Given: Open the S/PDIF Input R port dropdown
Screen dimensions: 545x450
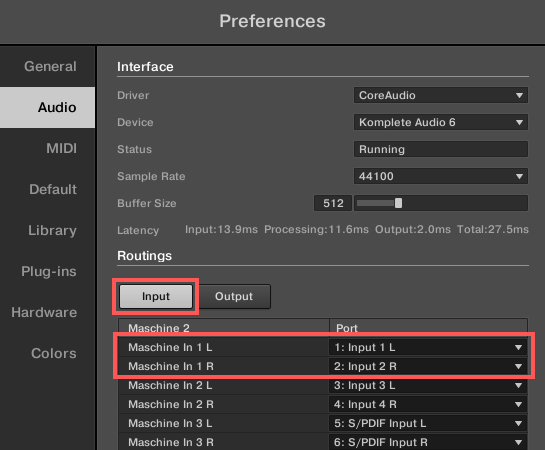Looking at the screenshot, I should (x=428, y=442).
